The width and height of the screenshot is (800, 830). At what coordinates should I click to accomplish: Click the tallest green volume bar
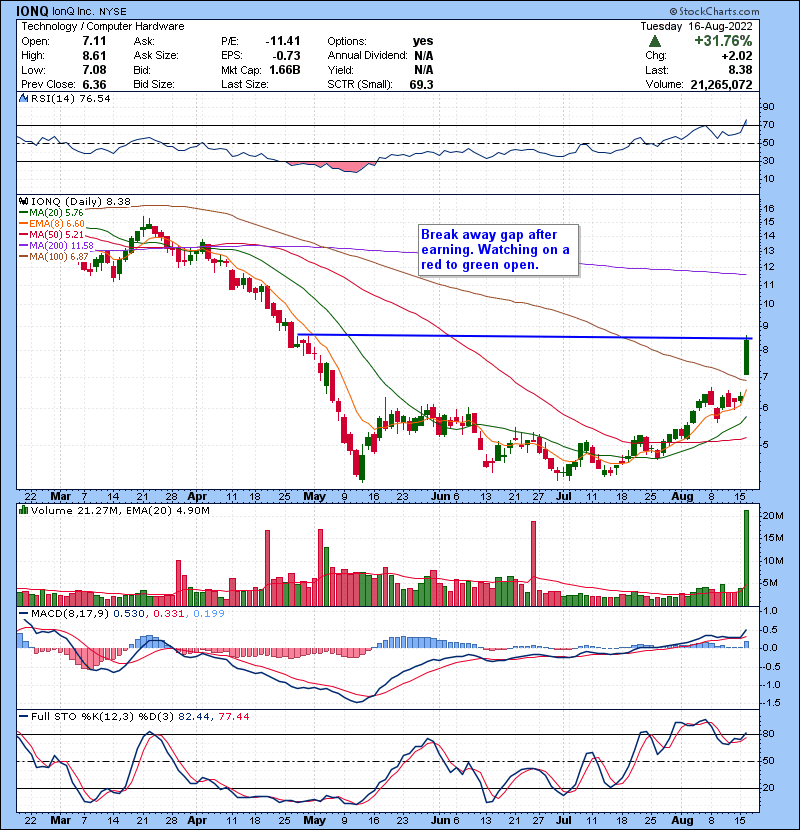pos(747,558)
